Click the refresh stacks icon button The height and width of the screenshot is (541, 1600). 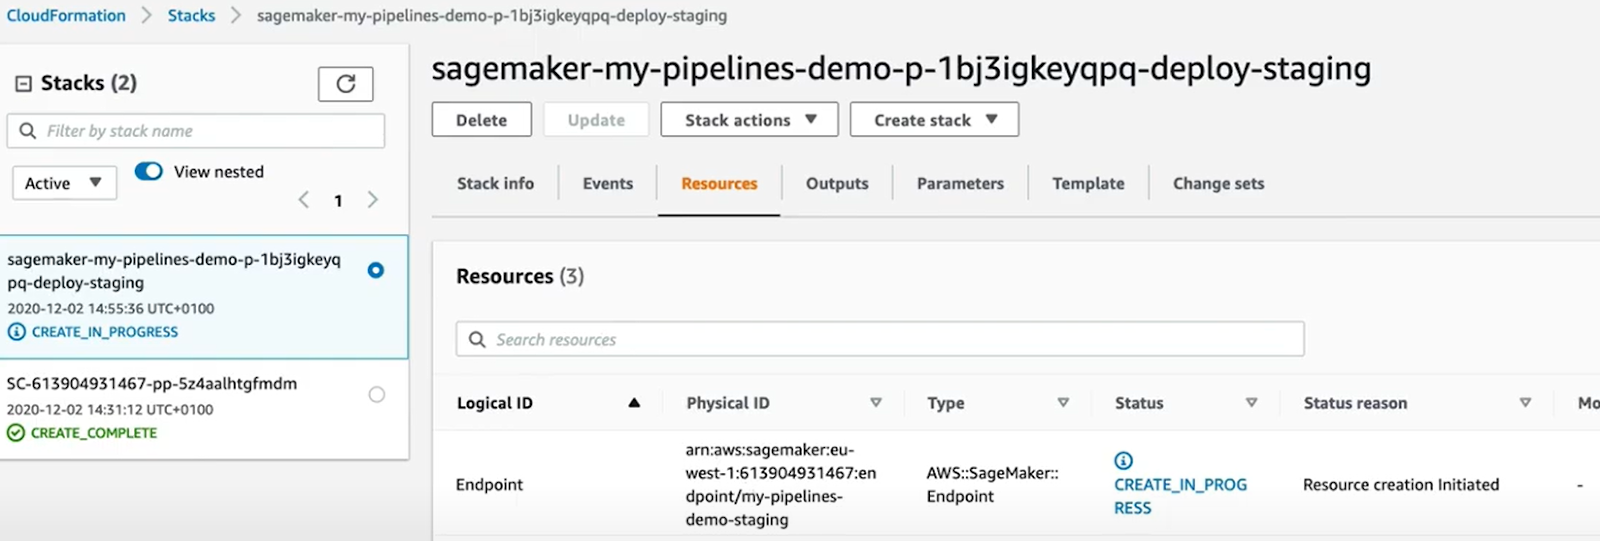[345, 84]
